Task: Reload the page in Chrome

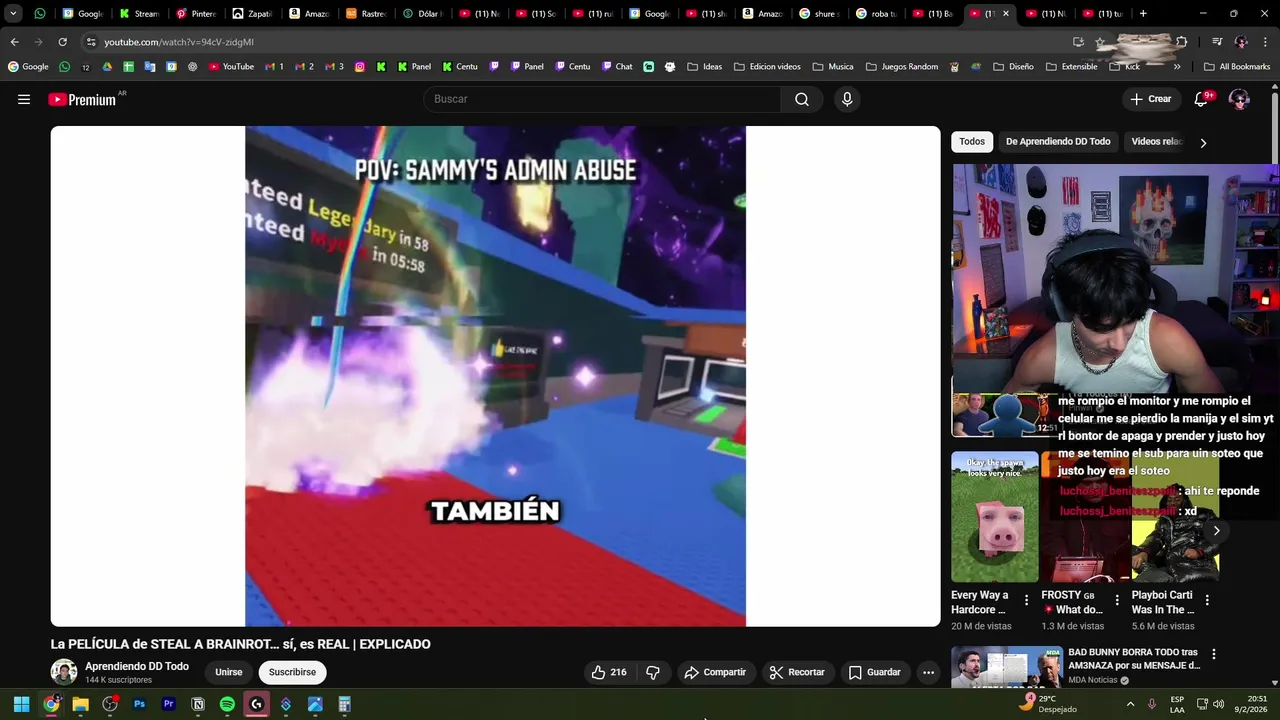Action: point(62,42)
